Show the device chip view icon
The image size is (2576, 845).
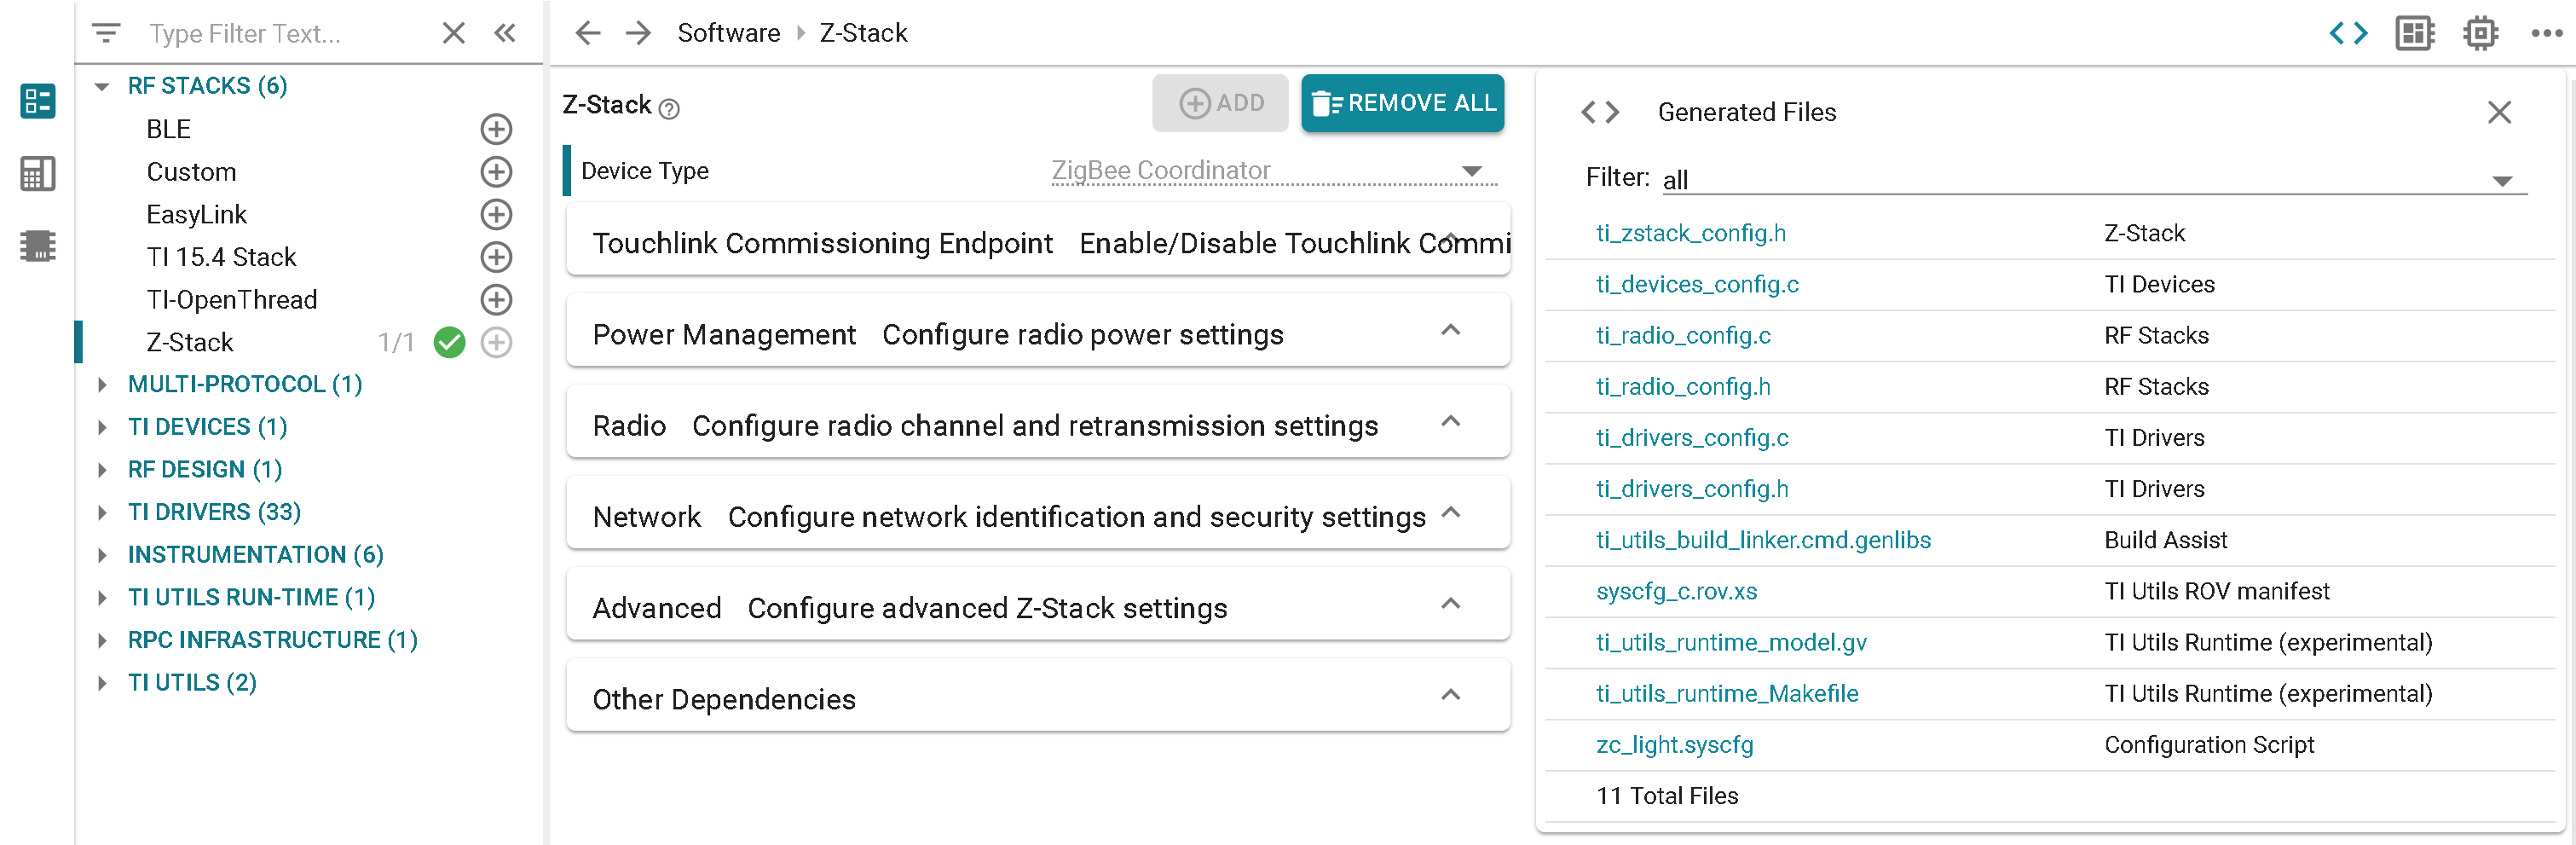click(2480, 33)
